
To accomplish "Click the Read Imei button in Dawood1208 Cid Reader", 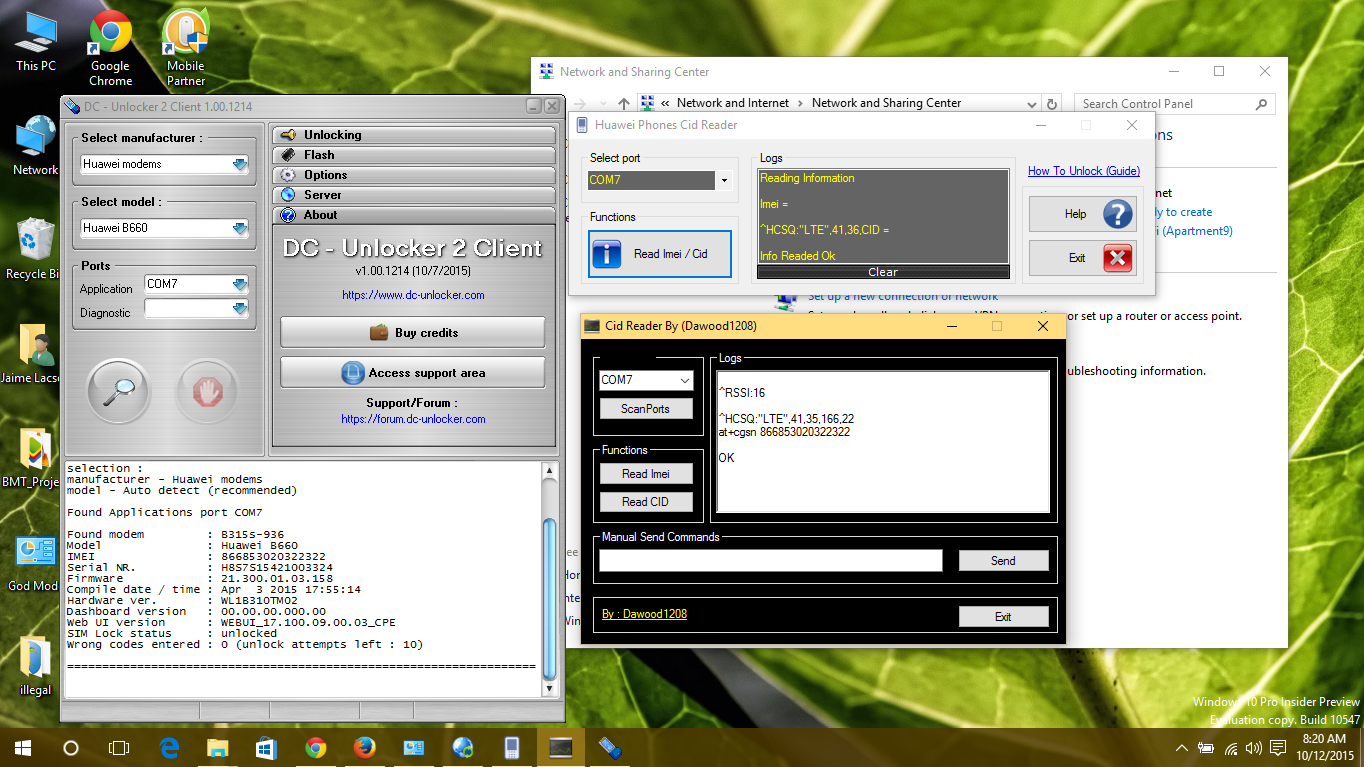I will point(645,474).
